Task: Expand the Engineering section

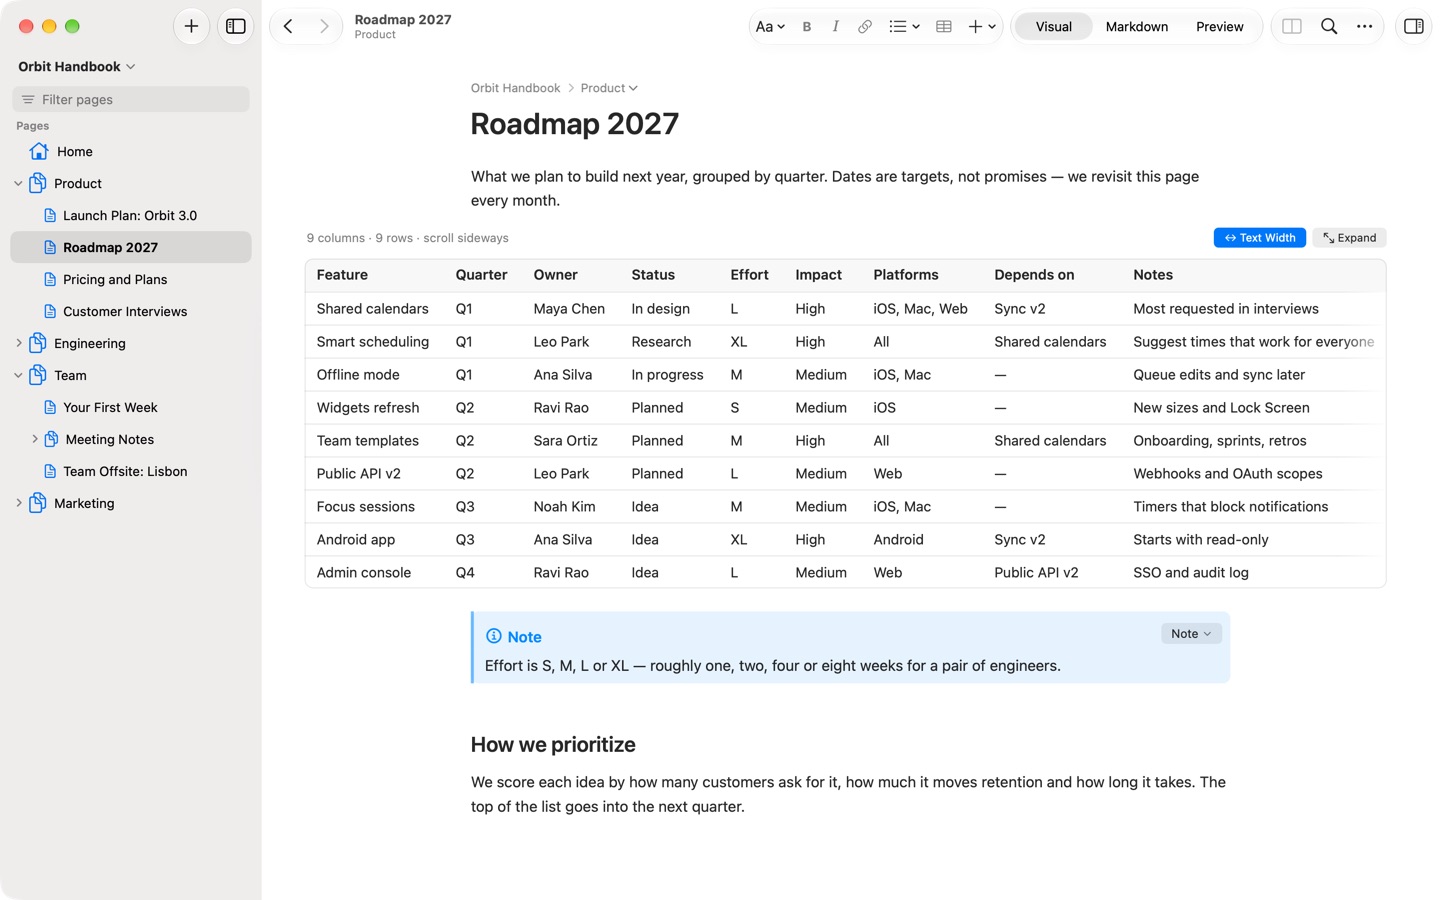Action: coord(18,343)
